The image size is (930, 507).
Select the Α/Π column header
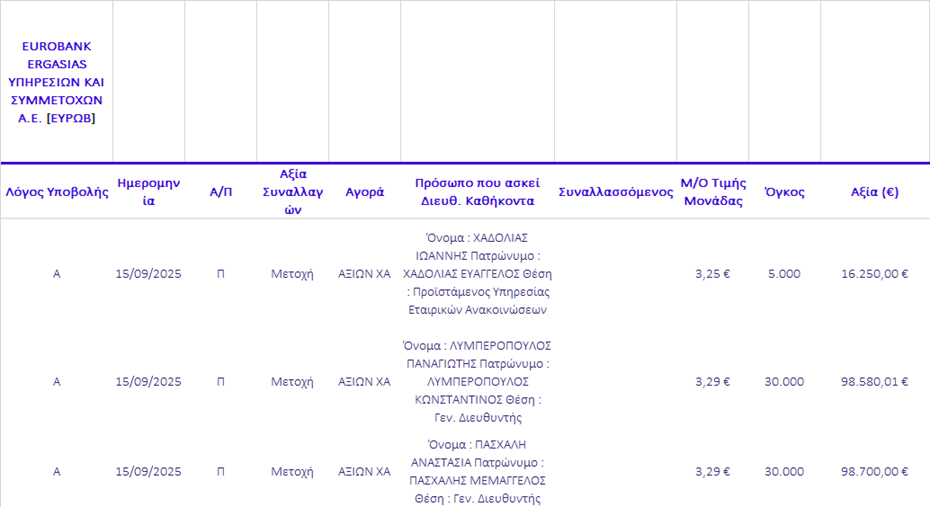221,192
